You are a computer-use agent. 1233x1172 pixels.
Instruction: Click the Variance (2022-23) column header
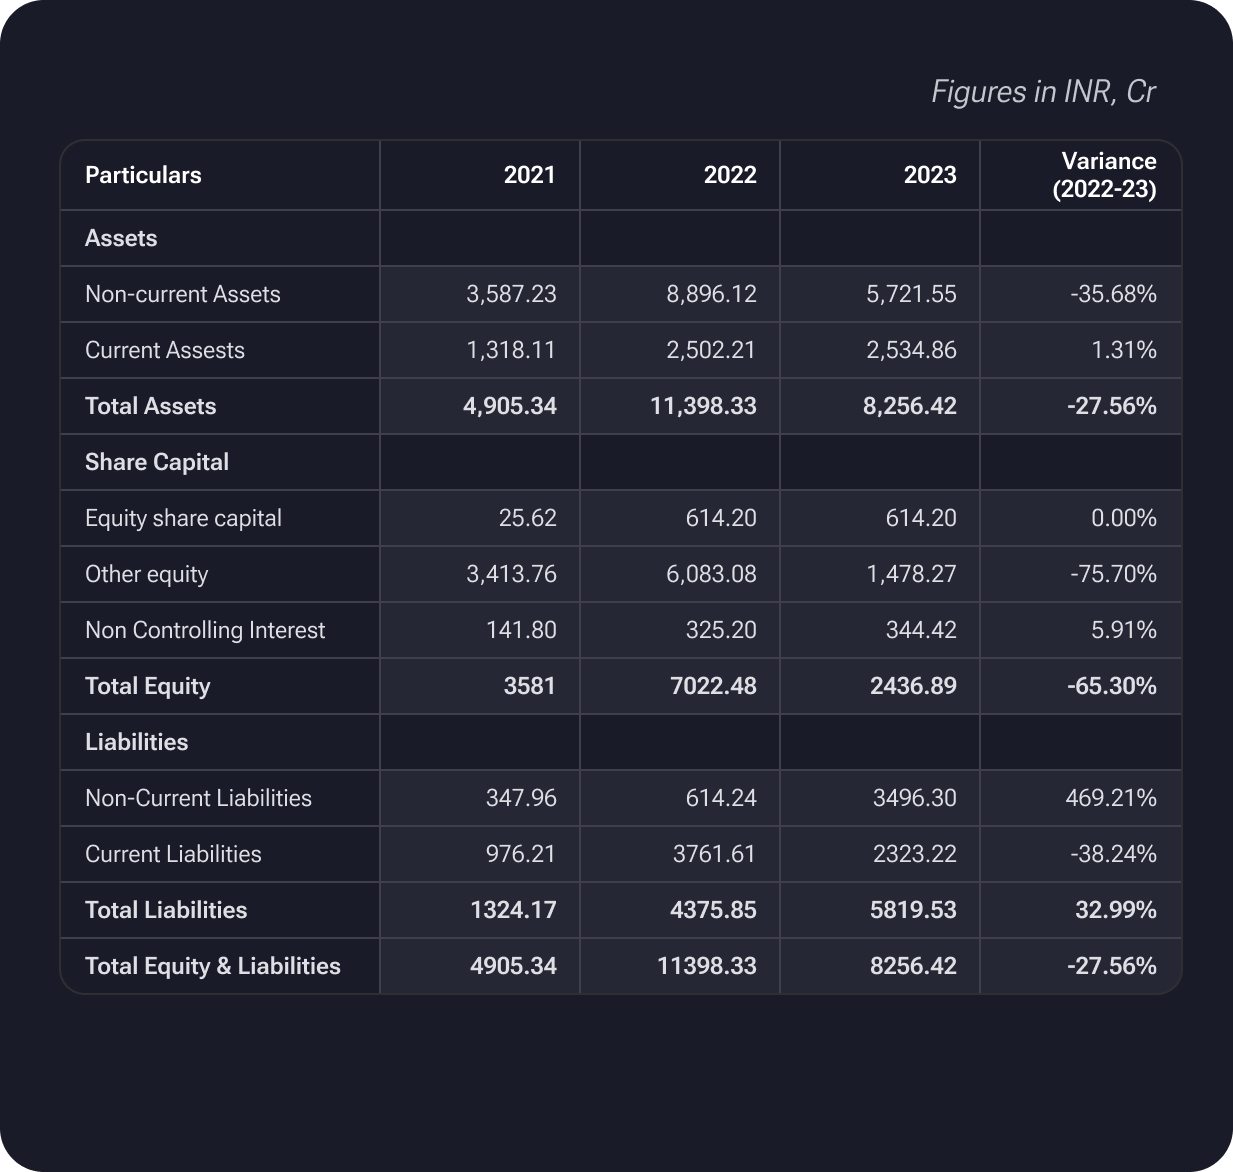pyautogui.click(x=1107, y=175)
